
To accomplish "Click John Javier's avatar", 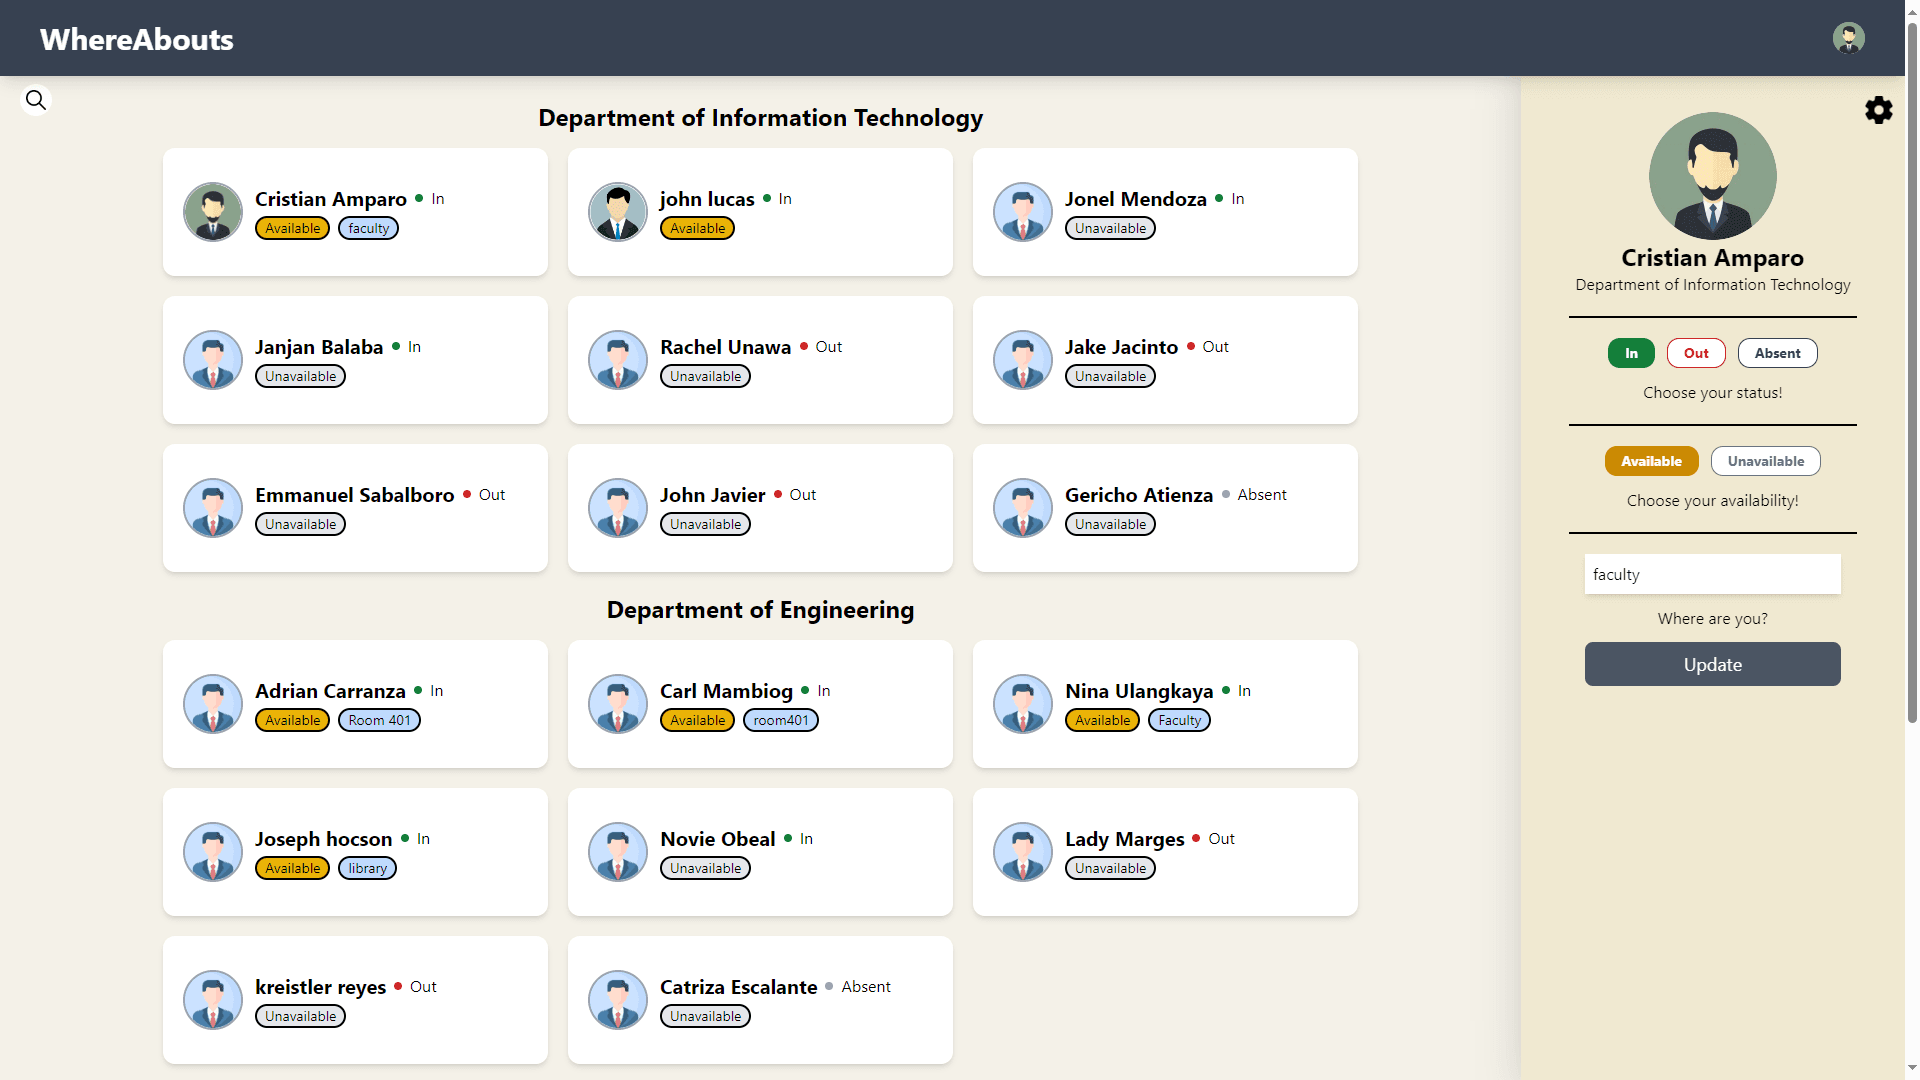I will click(x=618, y=508).
